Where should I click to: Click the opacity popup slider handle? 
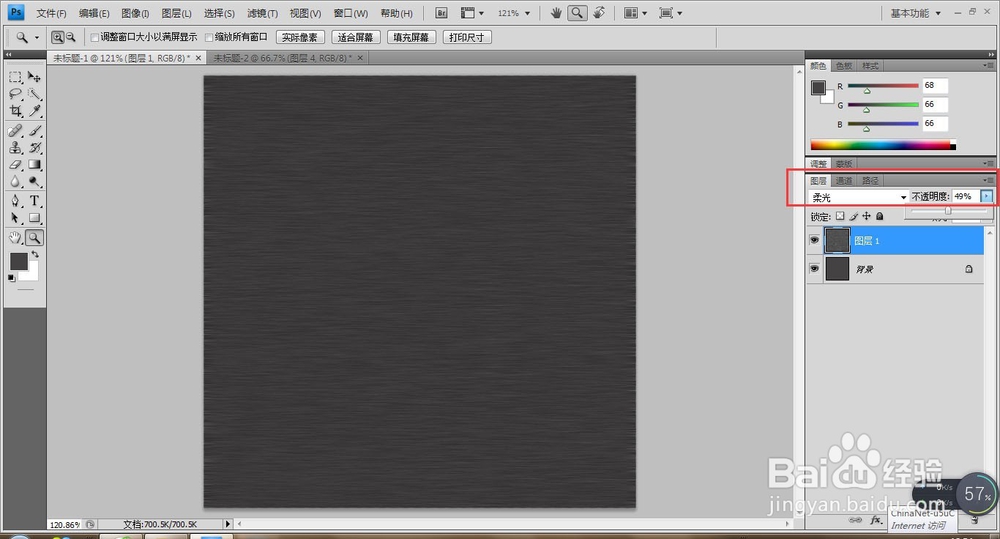[x=948, y=210]
